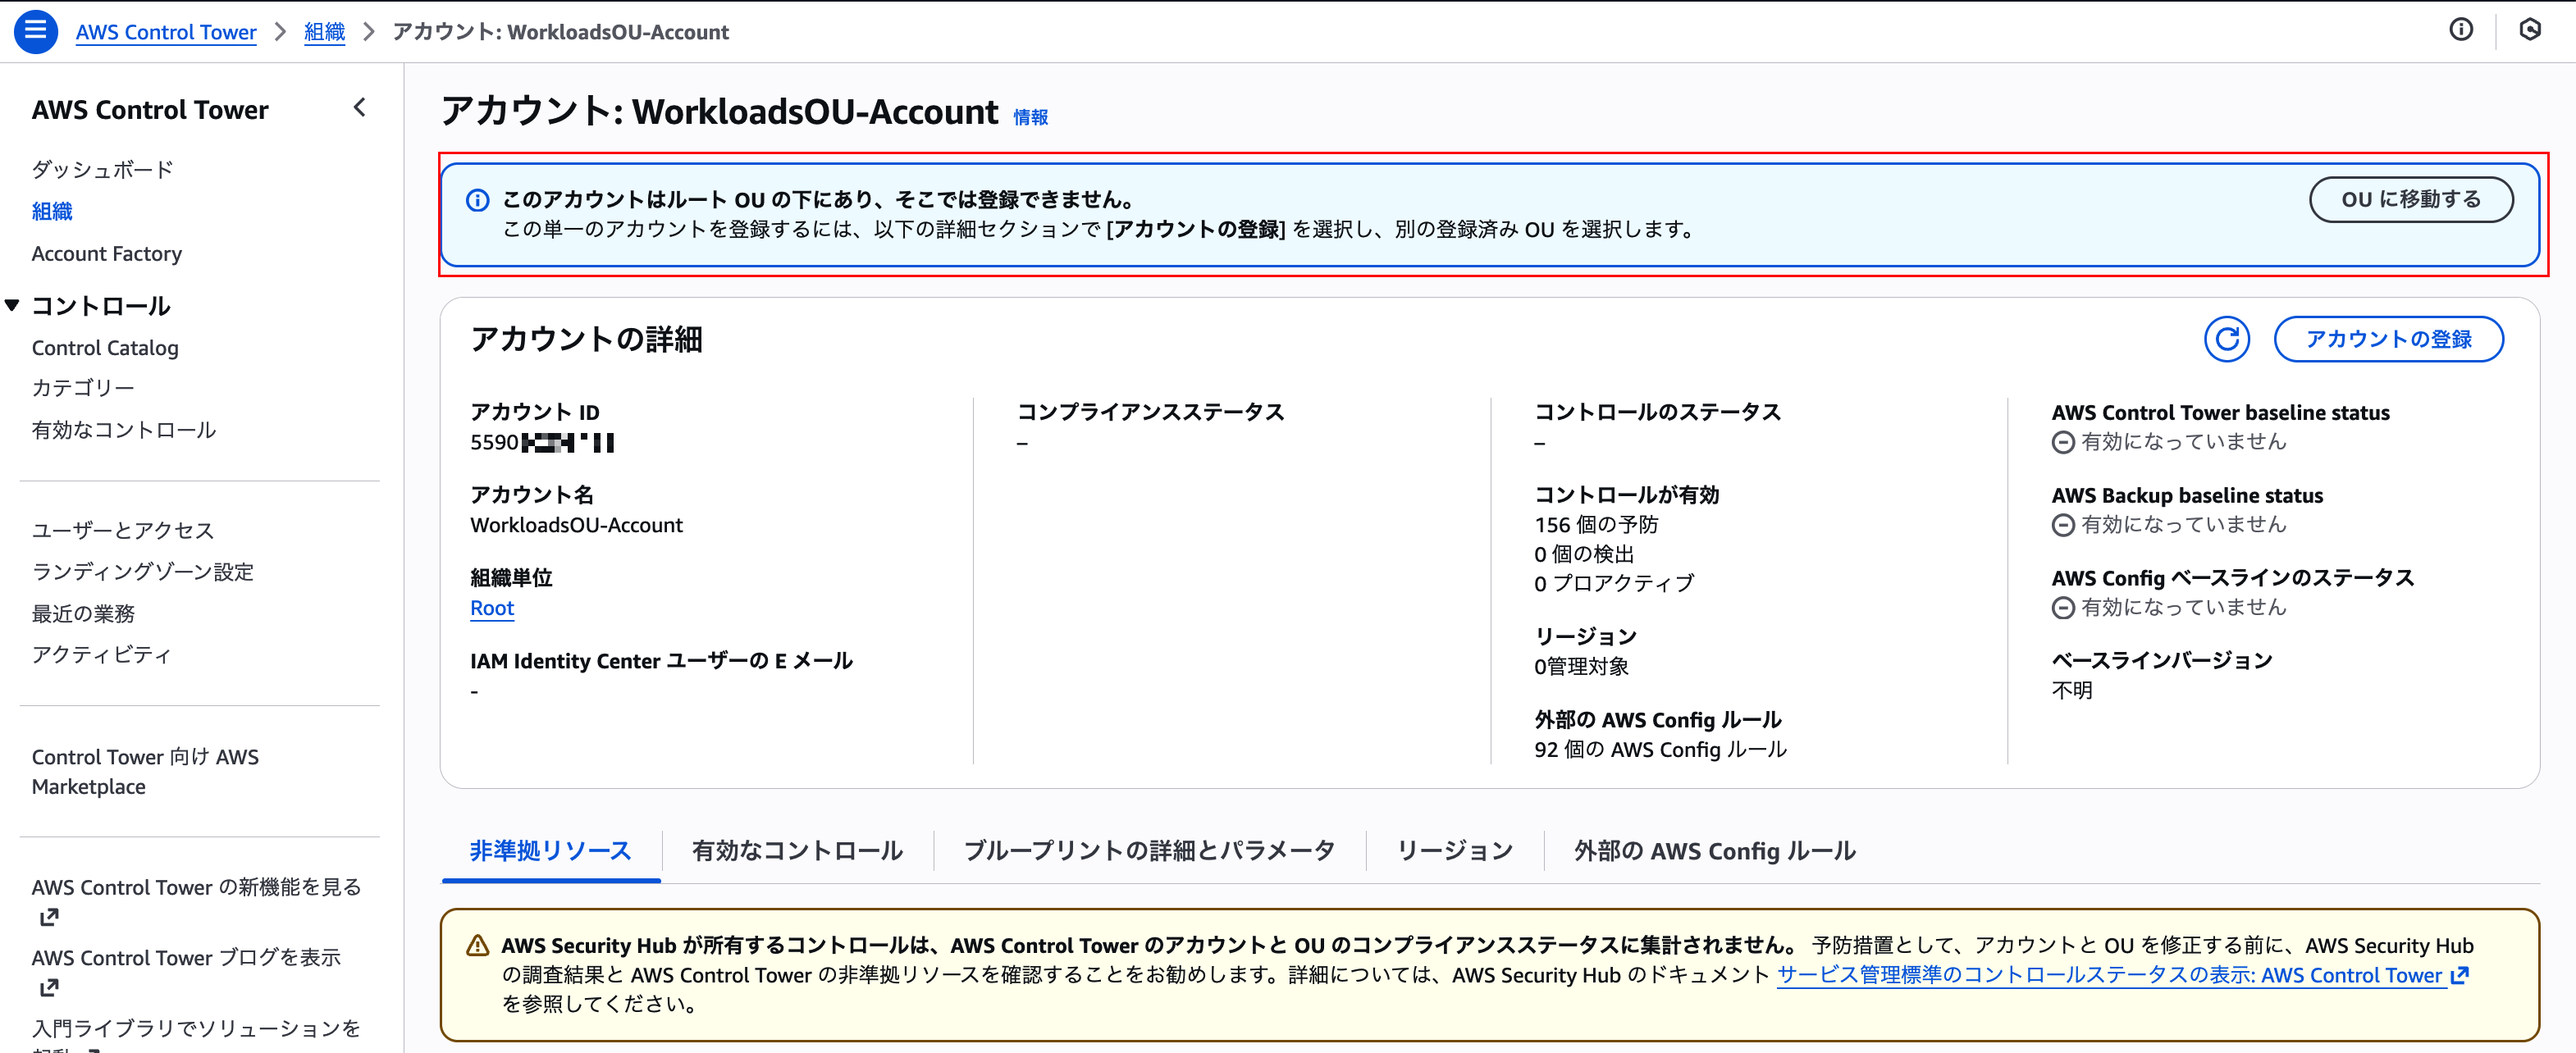Open external link for AWS Control Tower ブログを表示

[49, 987]
